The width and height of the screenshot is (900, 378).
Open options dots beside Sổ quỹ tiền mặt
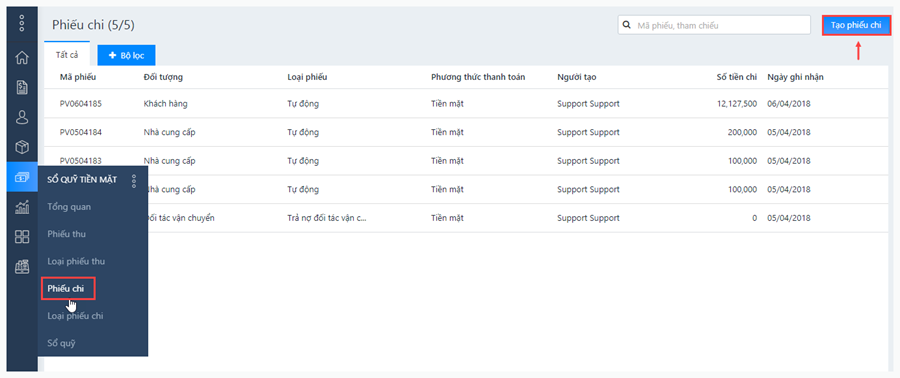[134, 181]
